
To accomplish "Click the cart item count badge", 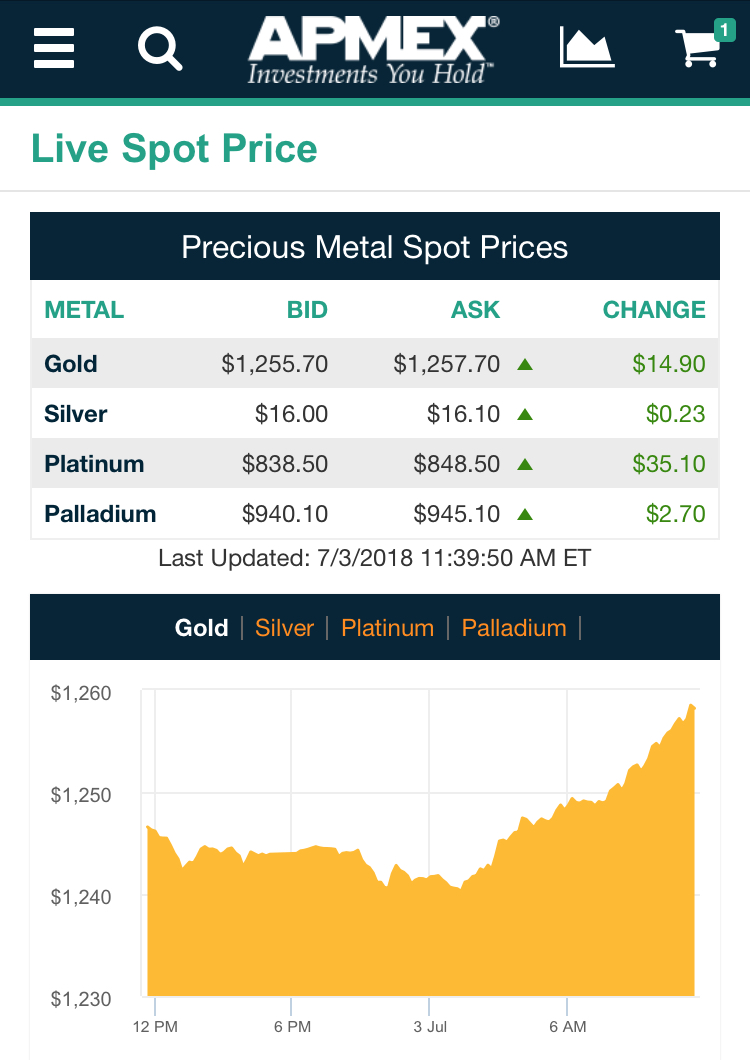I will pyautogui.click(x=723, y=30).
